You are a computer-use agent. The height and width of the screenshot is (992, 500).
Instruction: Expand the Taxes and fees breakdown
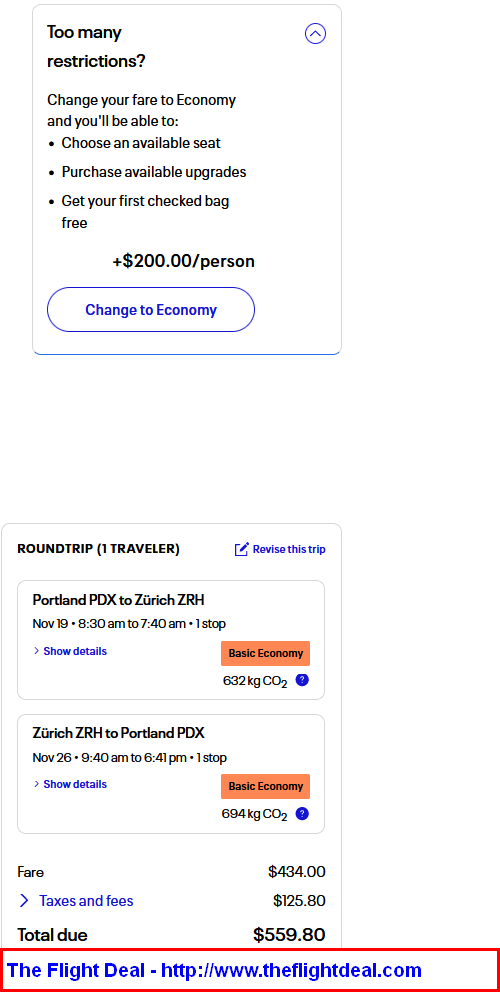[86, 900]
